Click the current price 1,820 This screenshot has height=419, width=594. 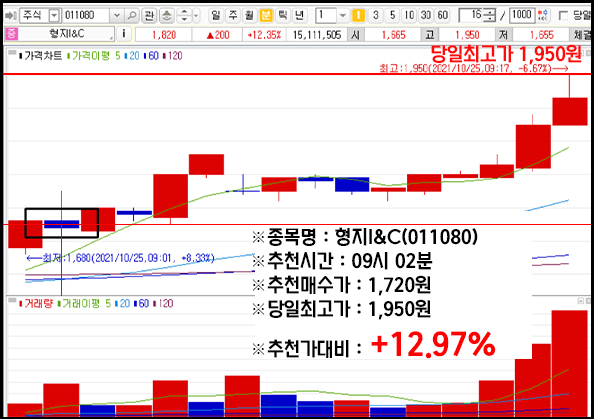[x=164, y=35]
